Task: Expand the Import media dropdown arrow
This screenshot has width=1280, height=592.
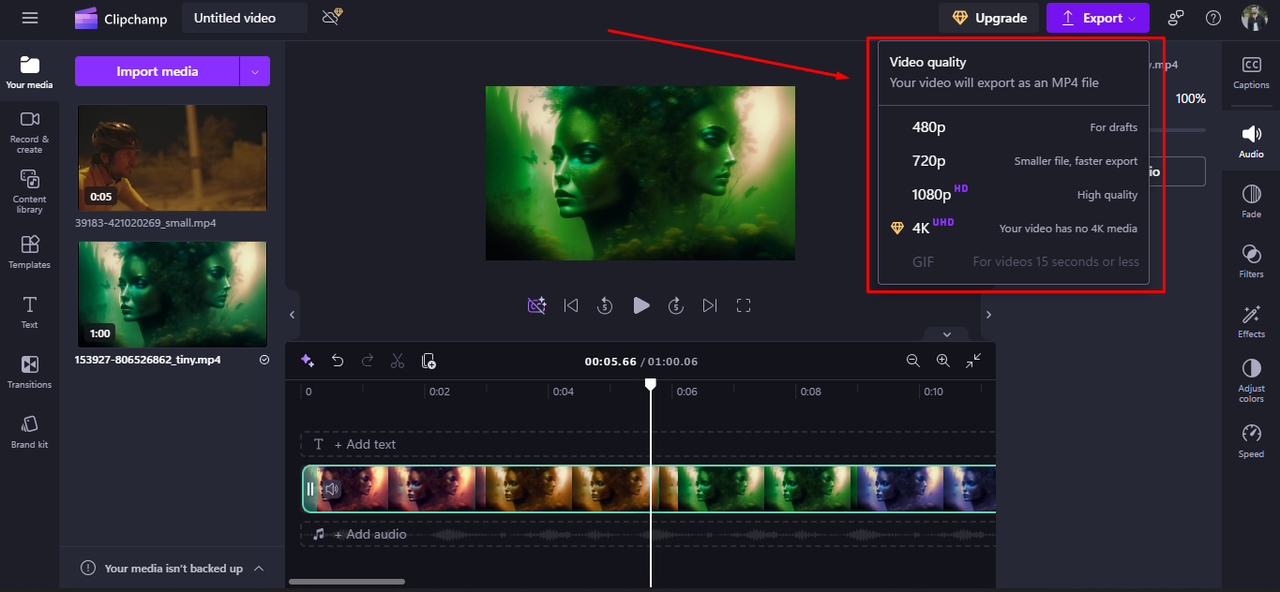Action: coord(255,71)
